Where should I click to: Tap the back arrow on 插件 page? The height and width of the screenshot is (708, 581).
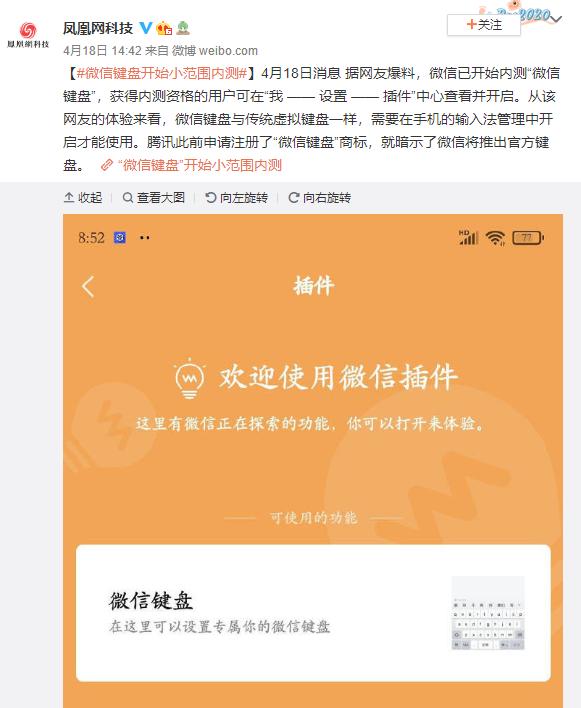coord(88,287)
